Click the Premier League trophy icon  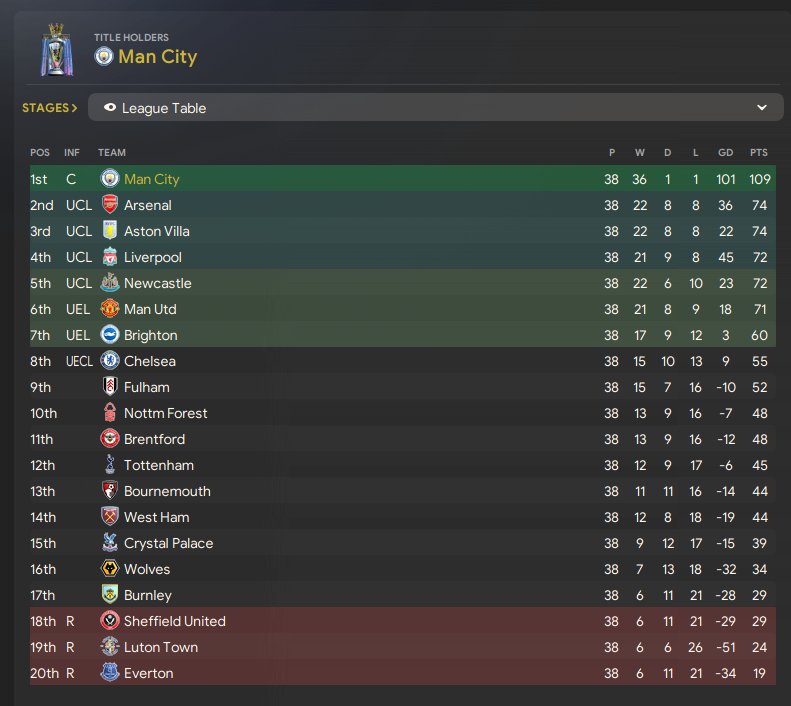[x=56, y=50]
